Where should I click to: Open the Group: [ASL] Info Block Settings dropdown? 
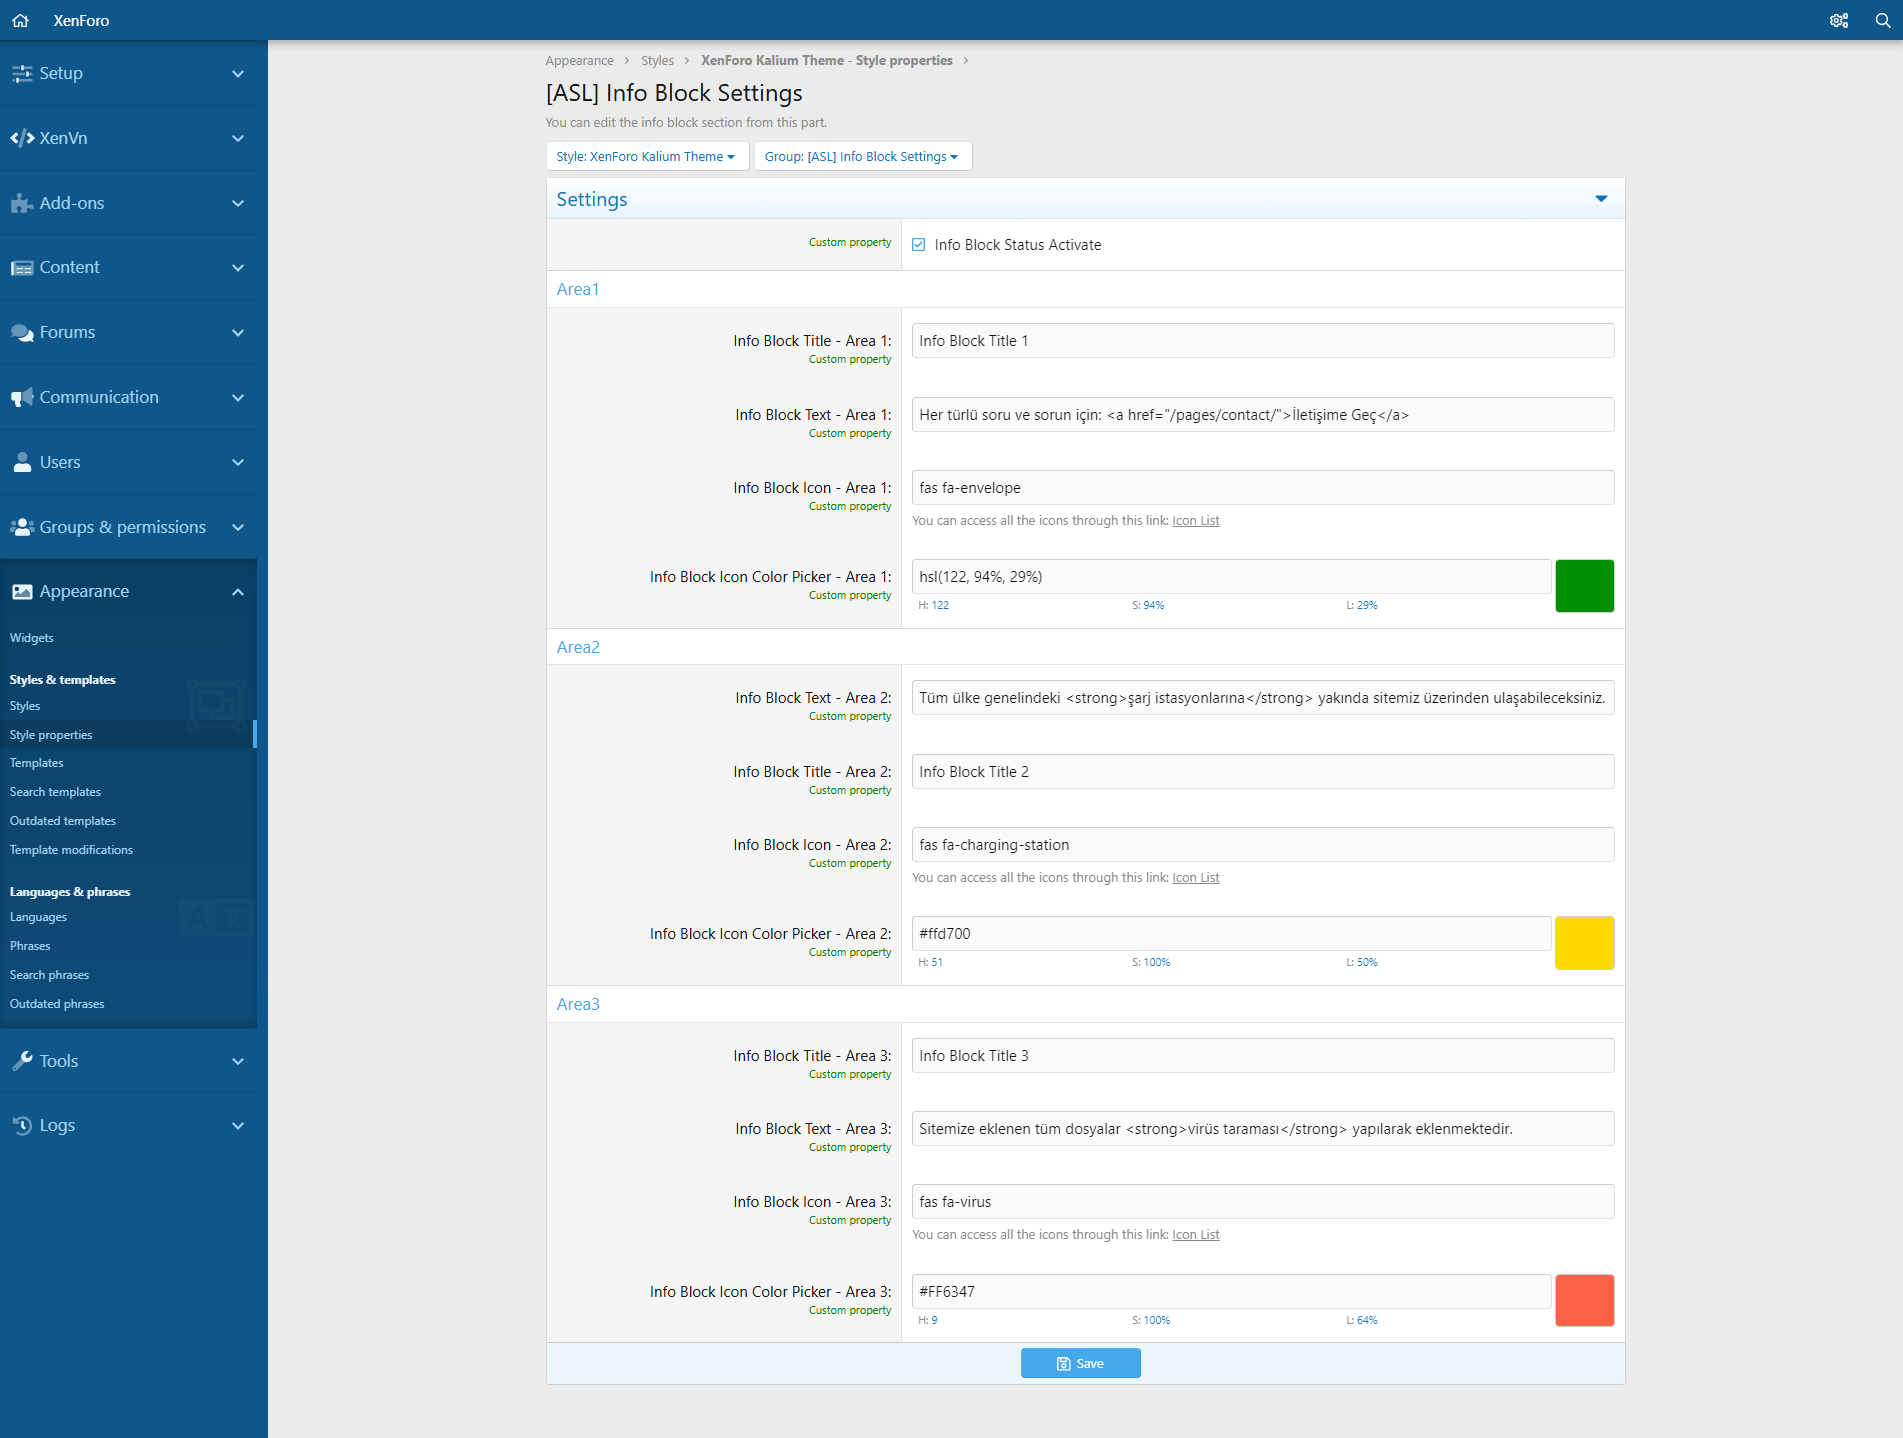point(861,157)
